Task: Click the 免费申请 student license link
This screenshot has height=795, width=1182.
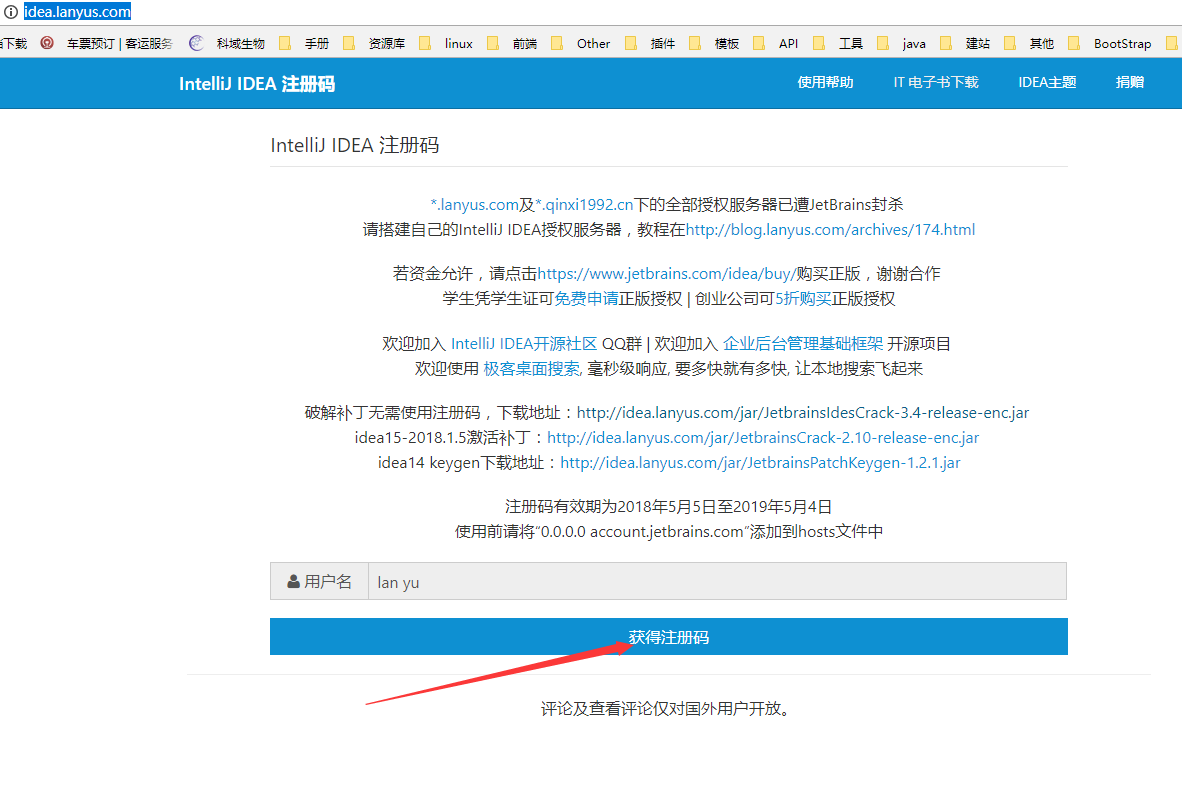Action: 586,299
